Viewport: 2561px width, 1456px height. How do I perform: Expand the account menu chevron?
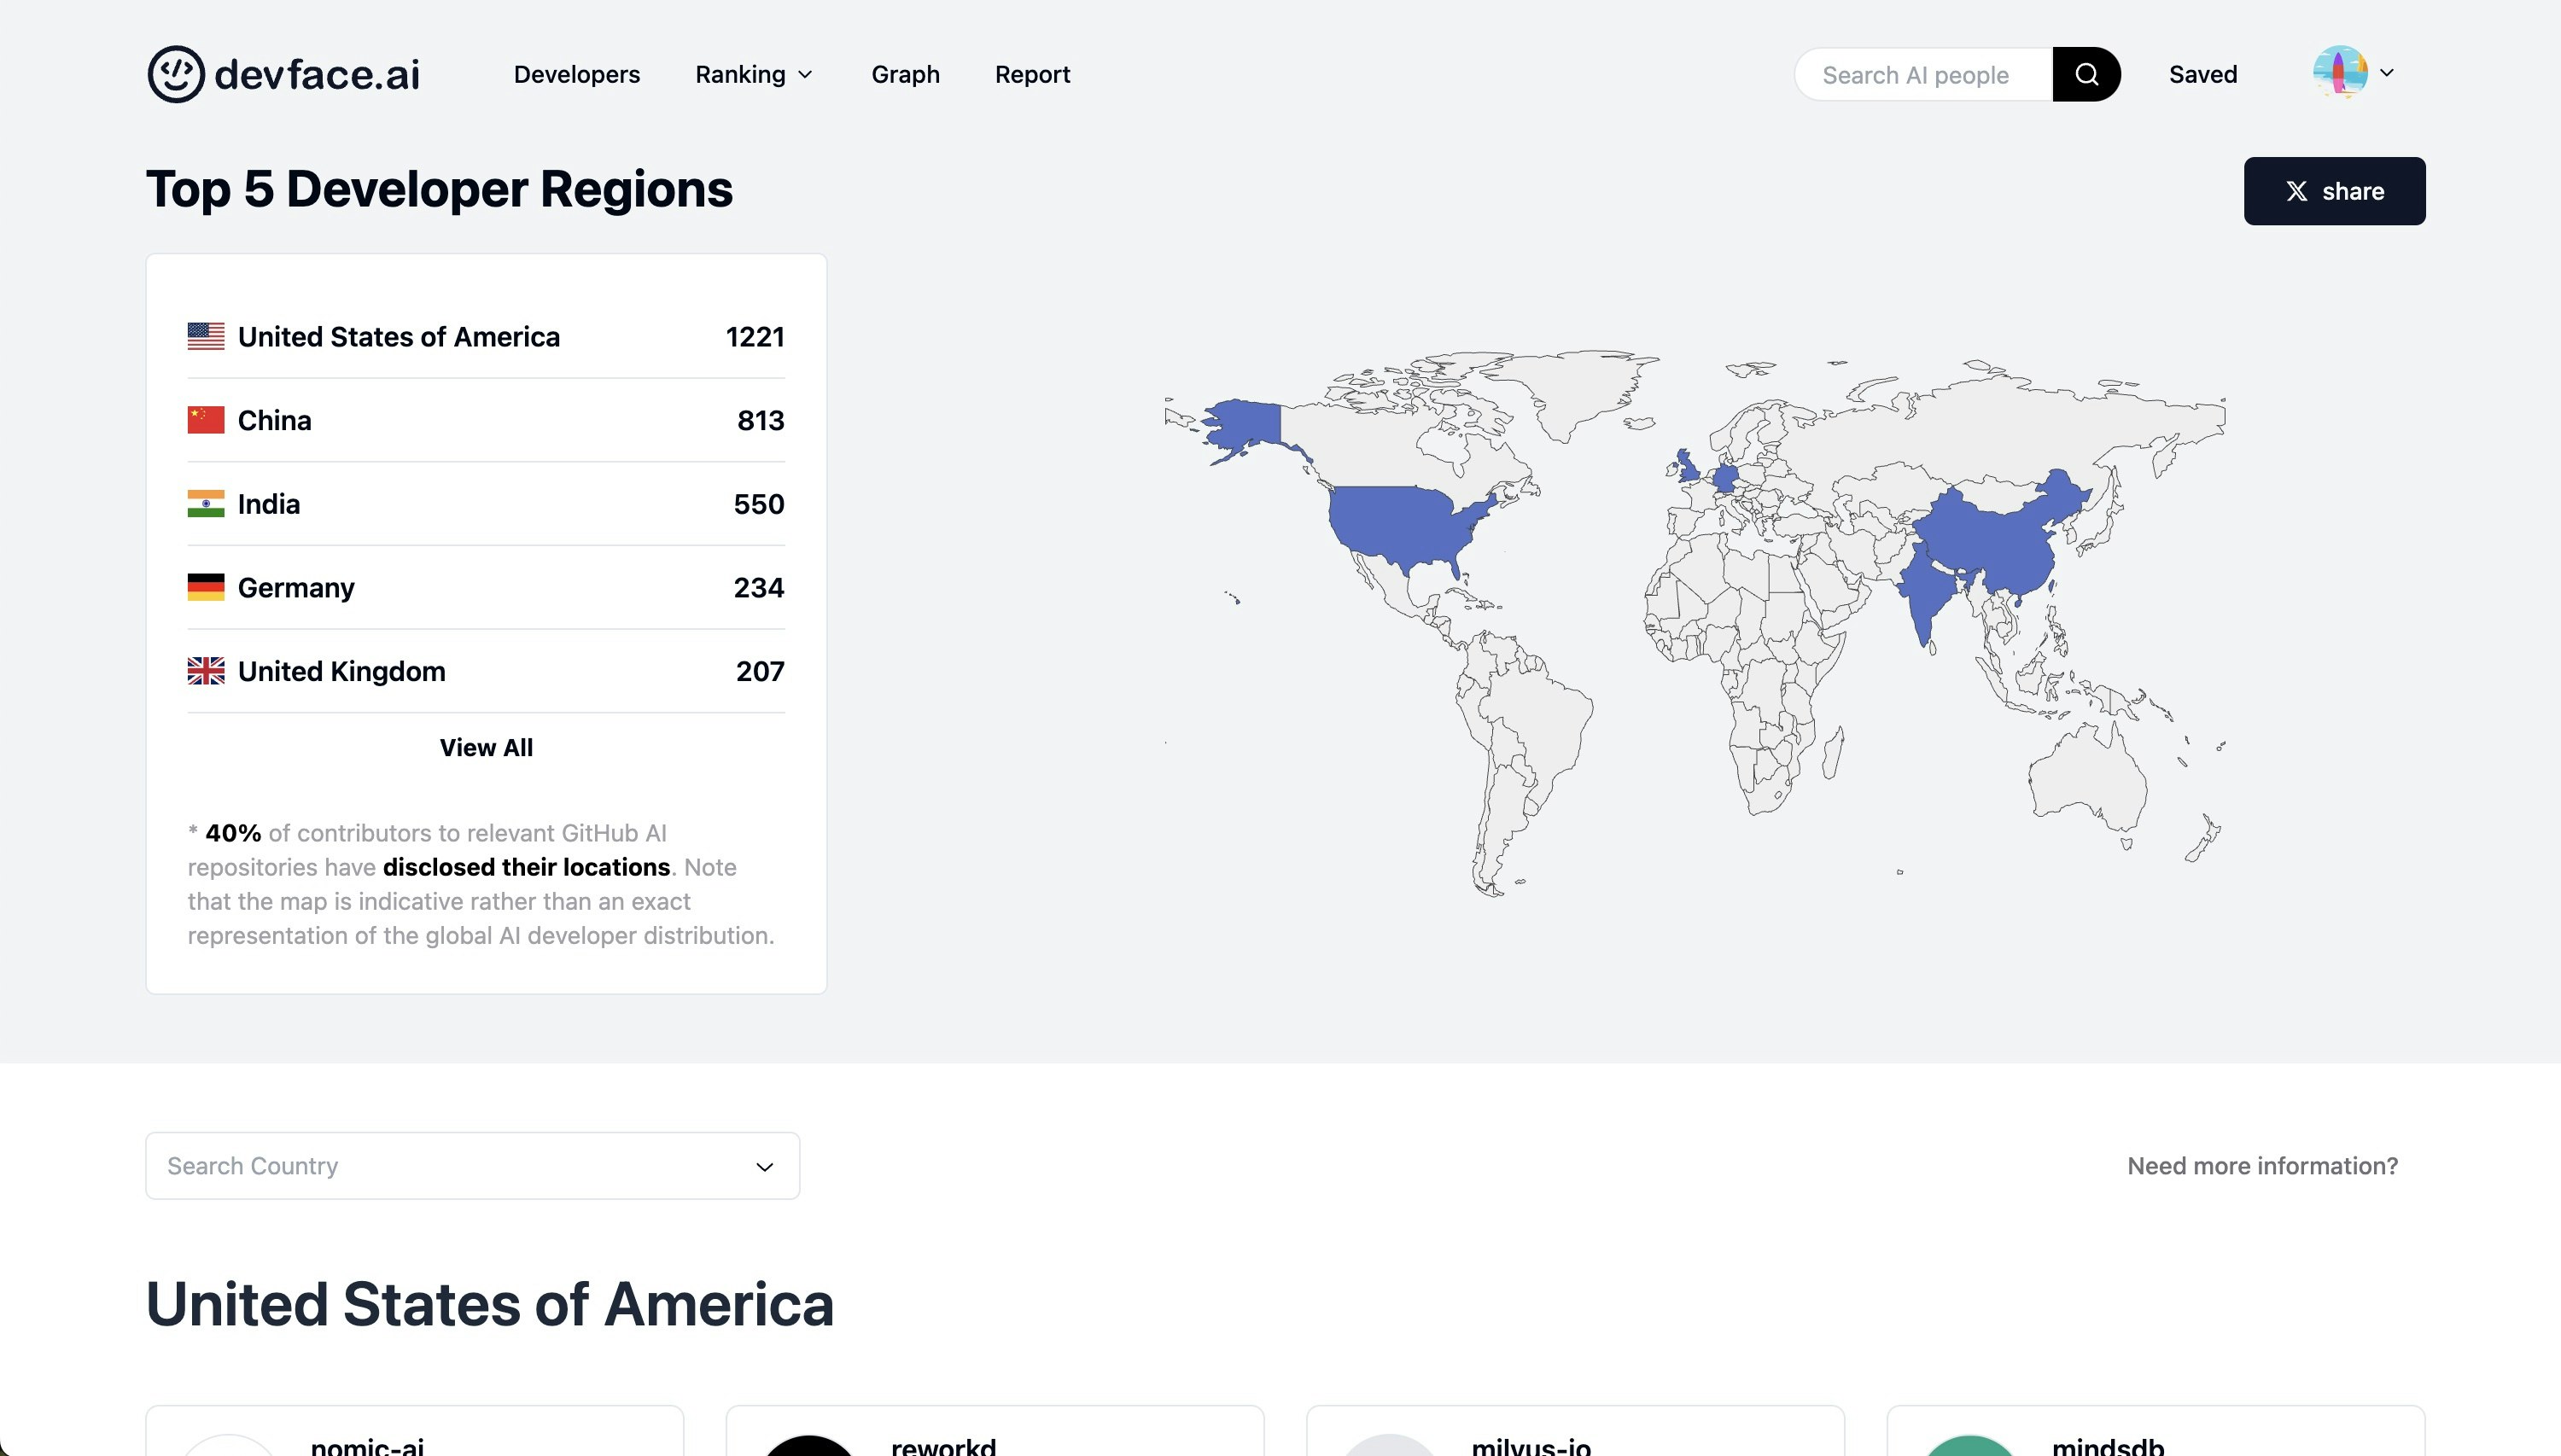point(2387,73)
